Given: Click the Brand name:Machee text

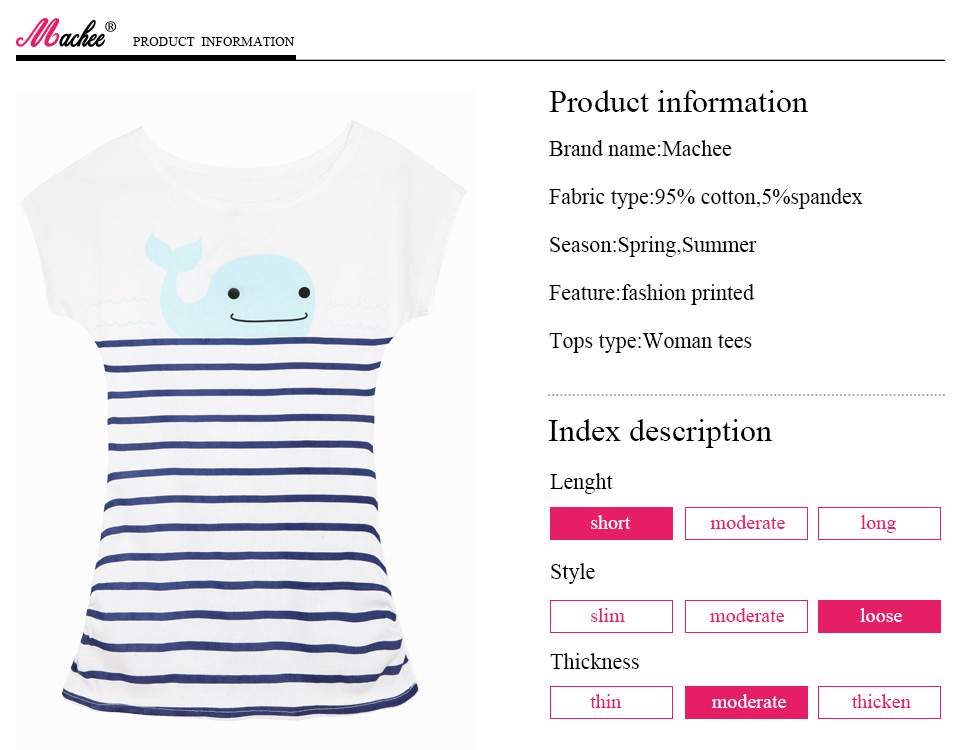Looking at the screenshot, I should point(640,149).
